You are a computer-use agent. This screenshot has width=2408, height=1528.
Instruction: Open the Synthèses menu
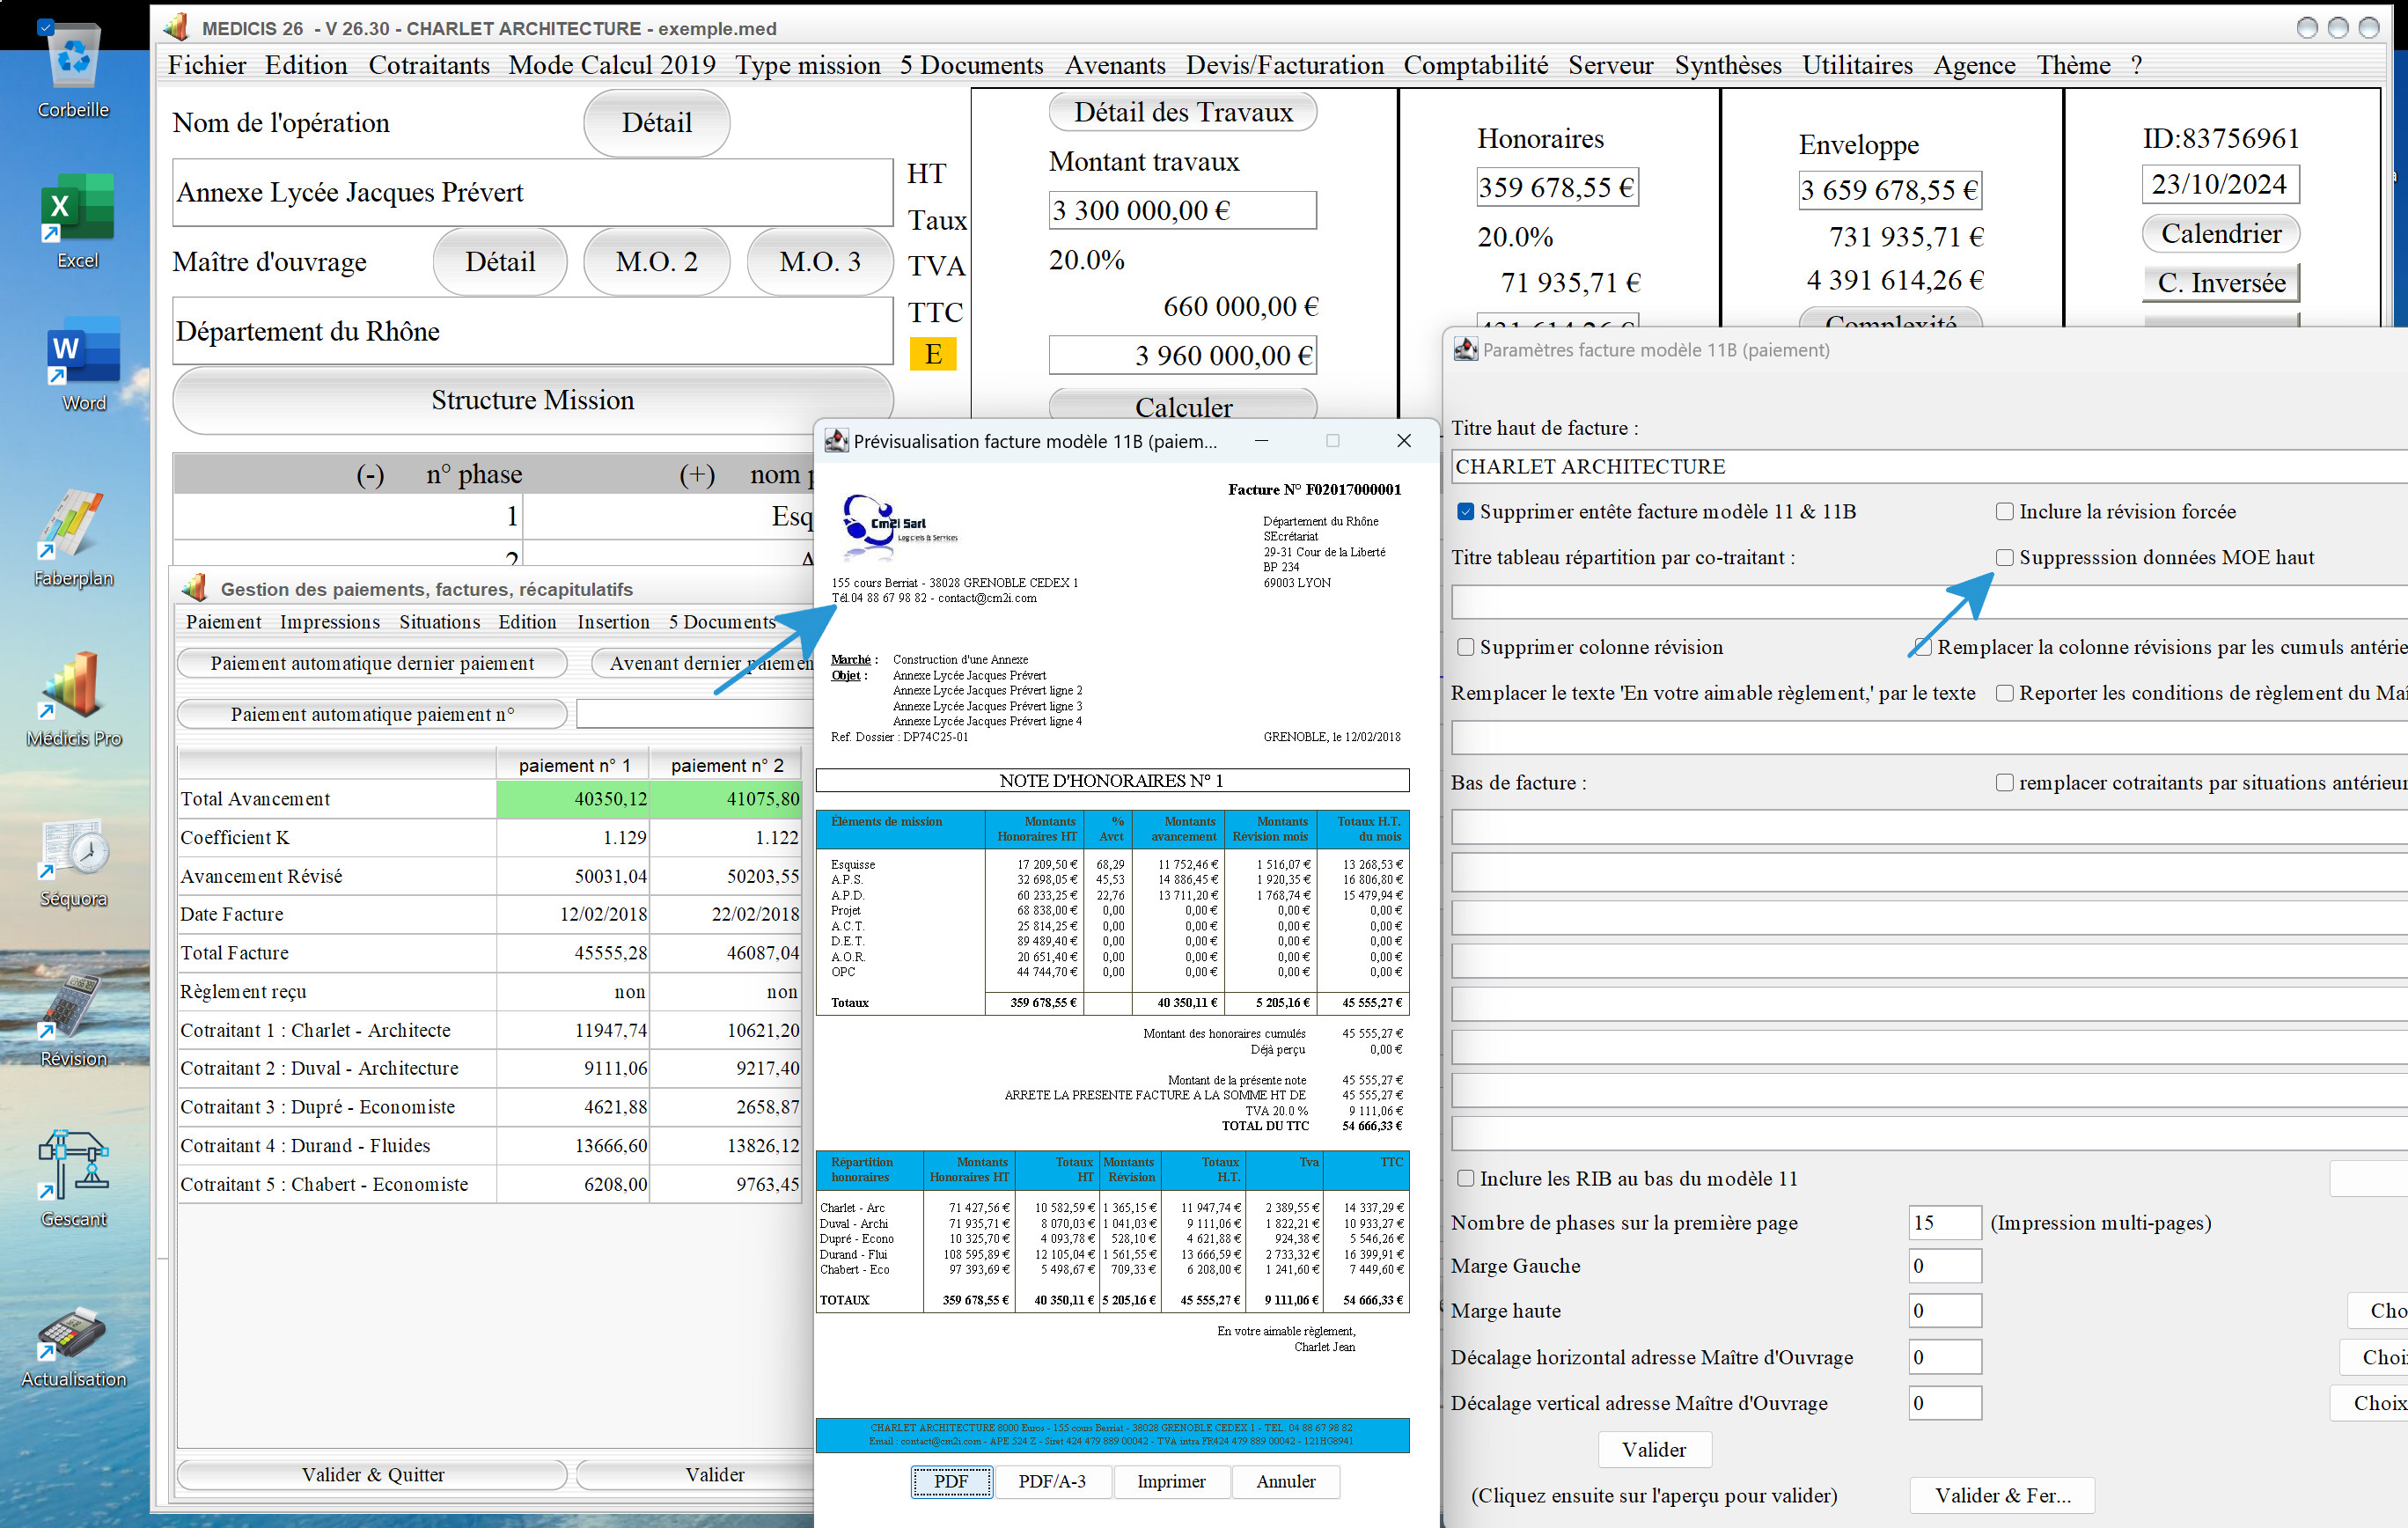[x=1728, y=65]
